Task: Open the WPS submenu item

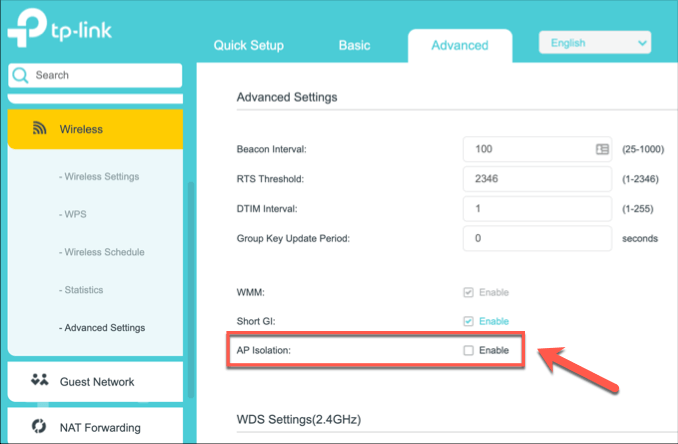Action: coord(74,214)
